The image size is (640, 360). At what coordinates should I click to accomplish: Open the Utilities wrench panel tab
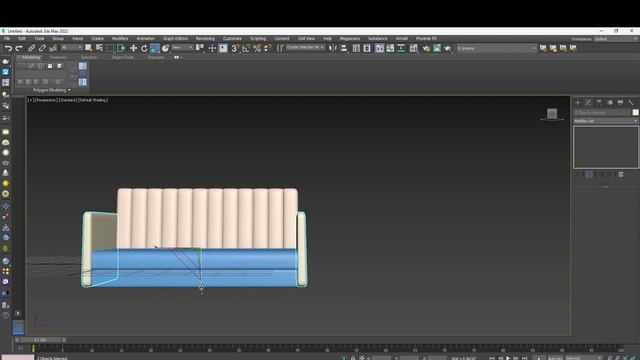click(x=631, y=102)
